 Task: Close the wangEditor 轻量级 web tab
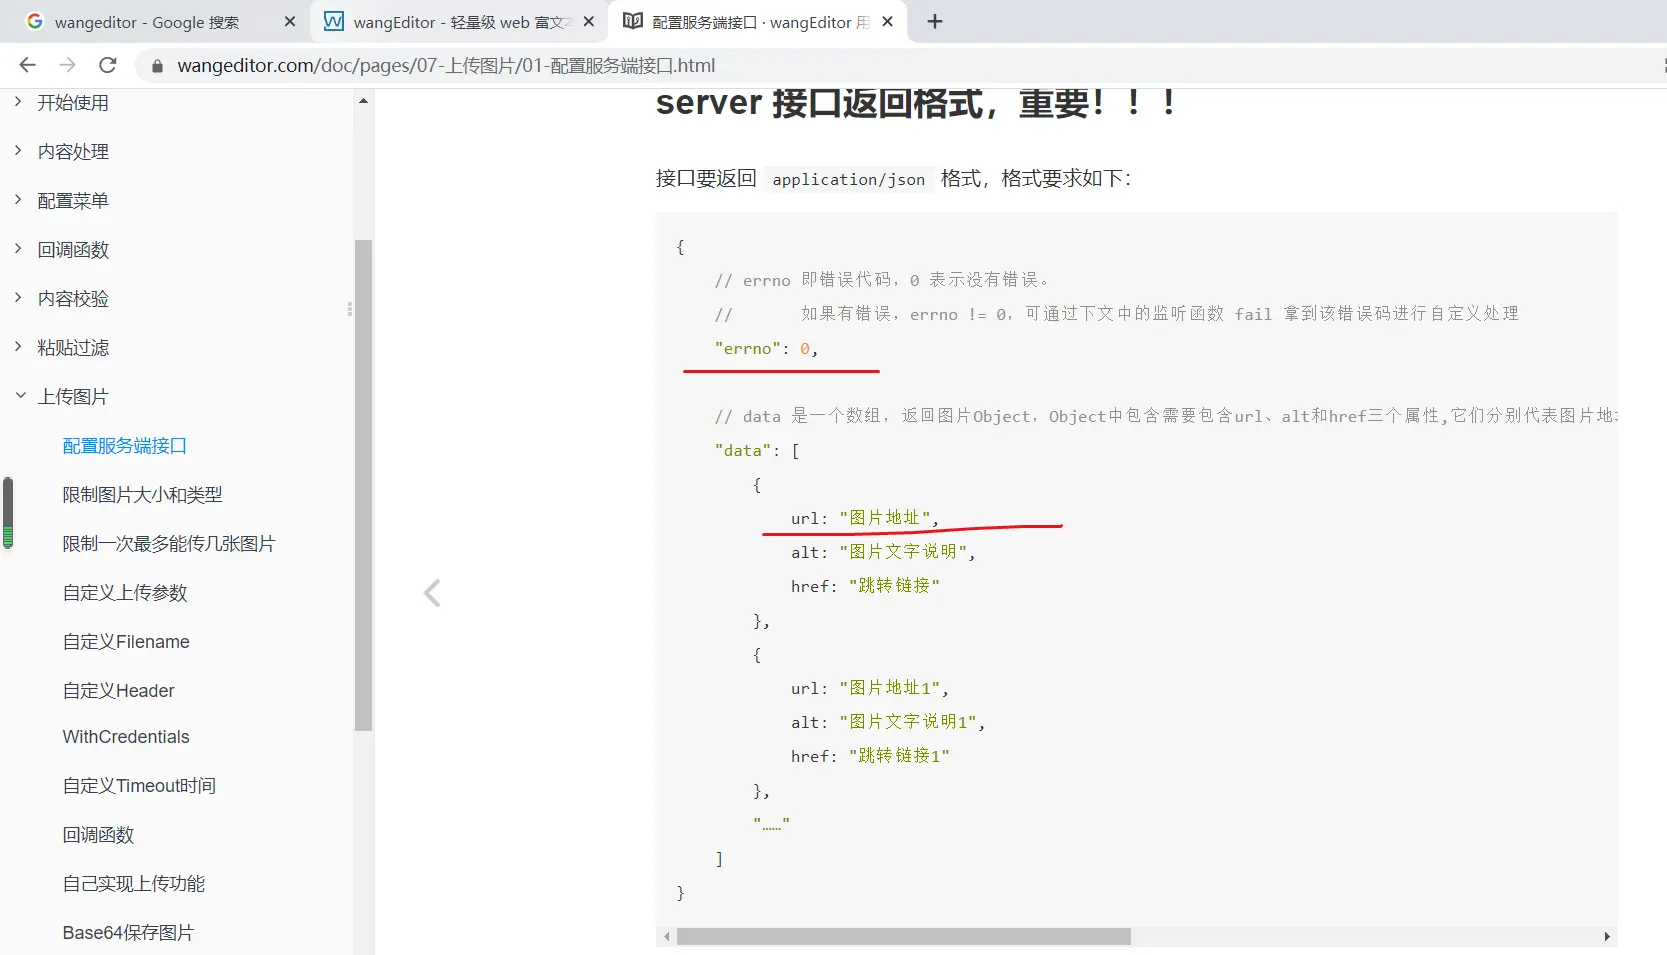589,21
